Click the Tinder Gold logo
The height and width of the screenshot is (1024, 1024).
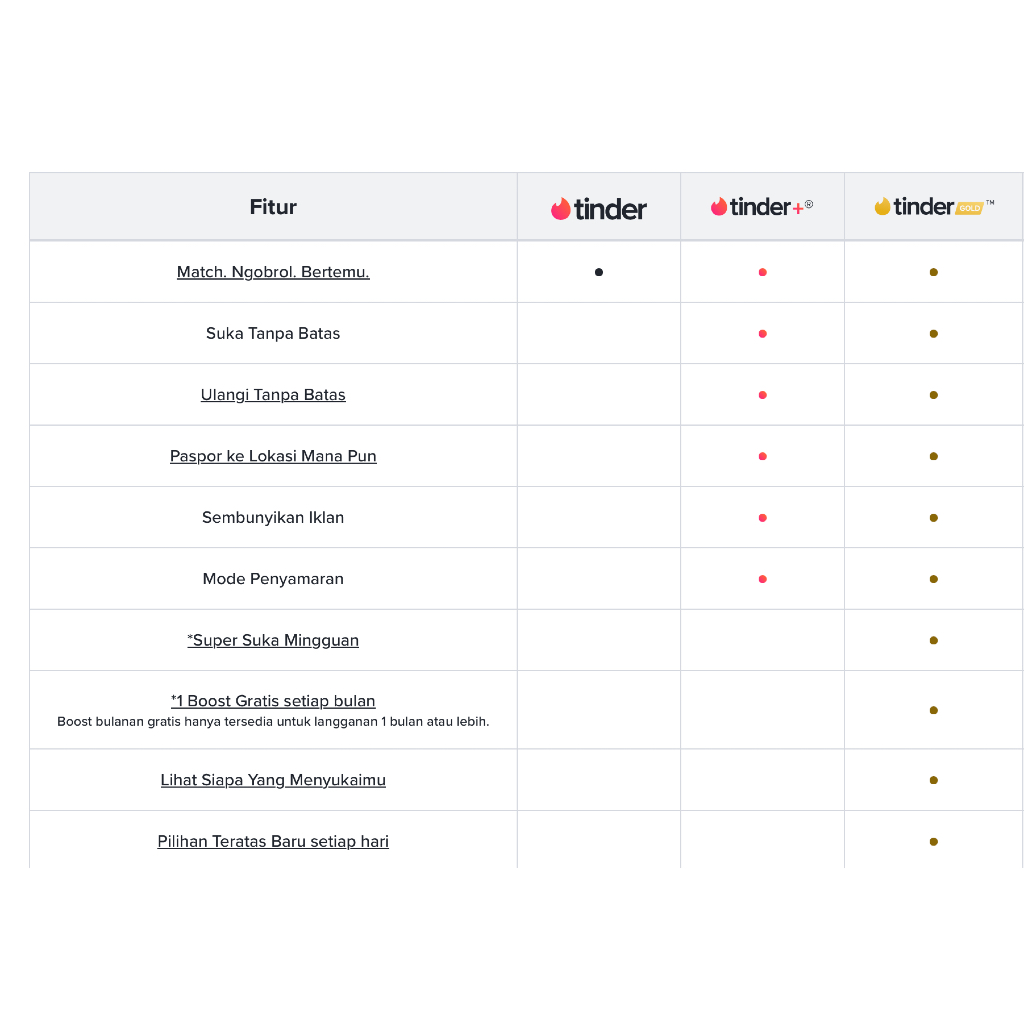(934, 207)
